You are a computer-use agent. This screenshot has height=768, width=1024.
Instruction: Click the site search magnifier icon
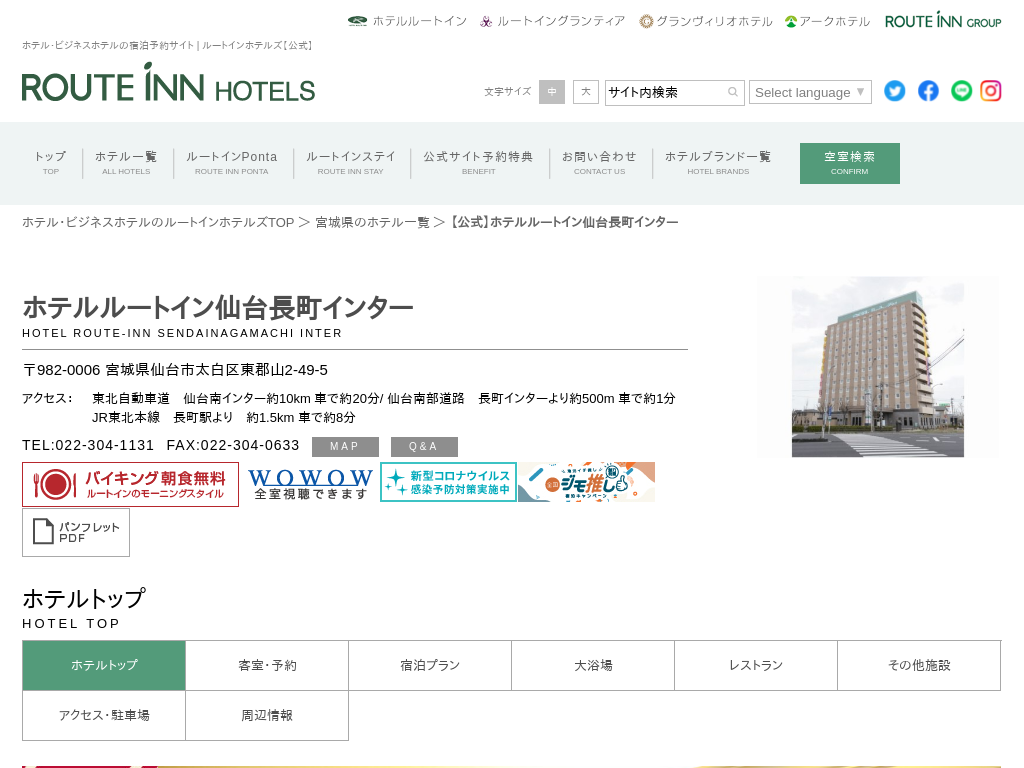click(733, 92)
